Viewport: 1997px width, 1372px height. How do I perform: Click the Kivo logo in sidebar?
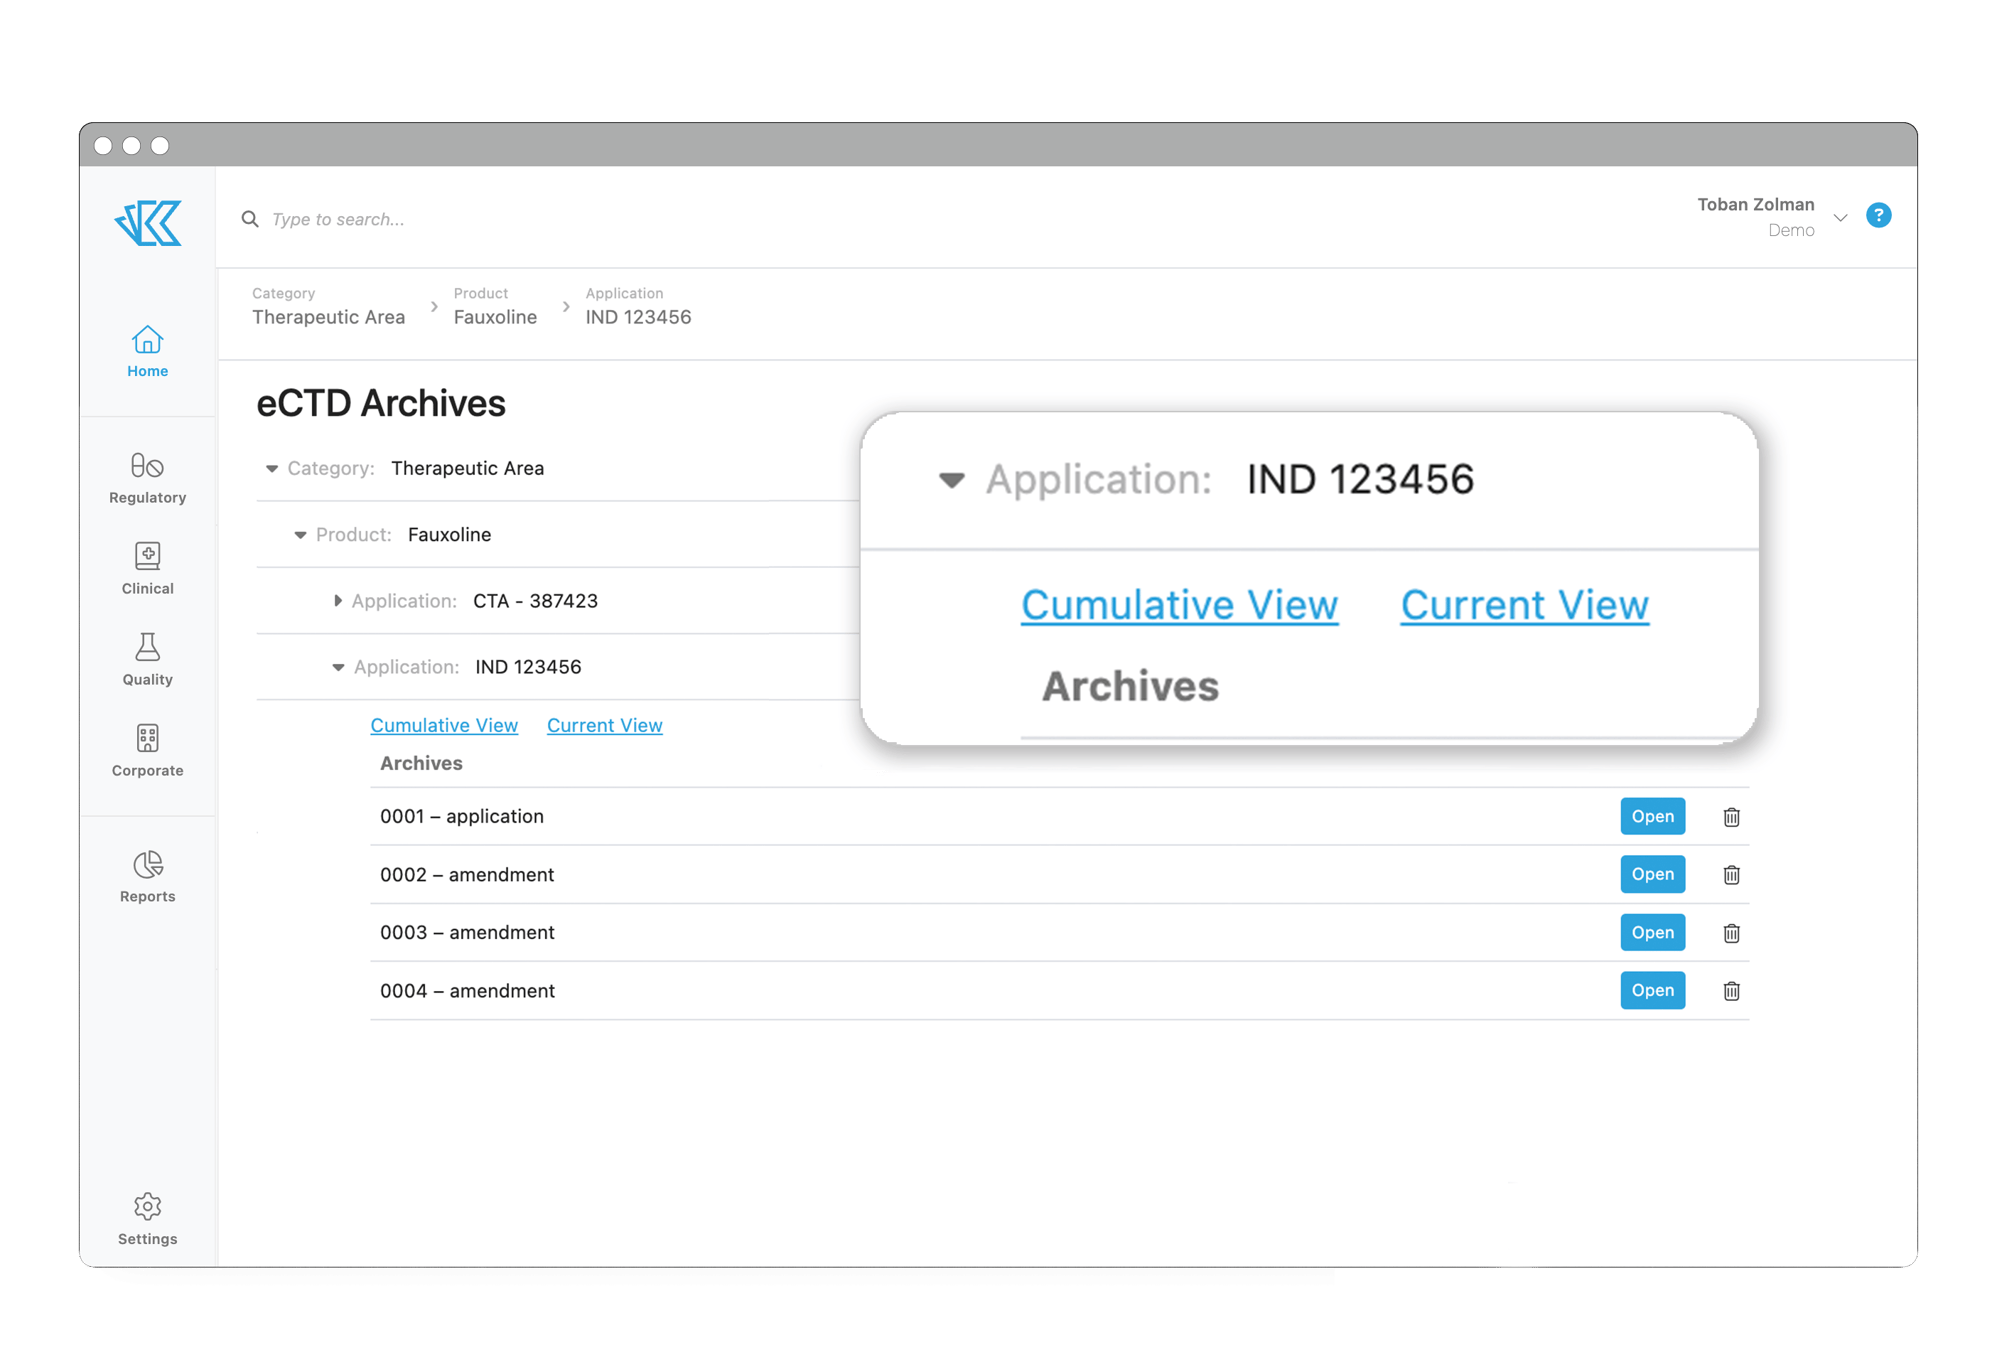coord(148,222)
